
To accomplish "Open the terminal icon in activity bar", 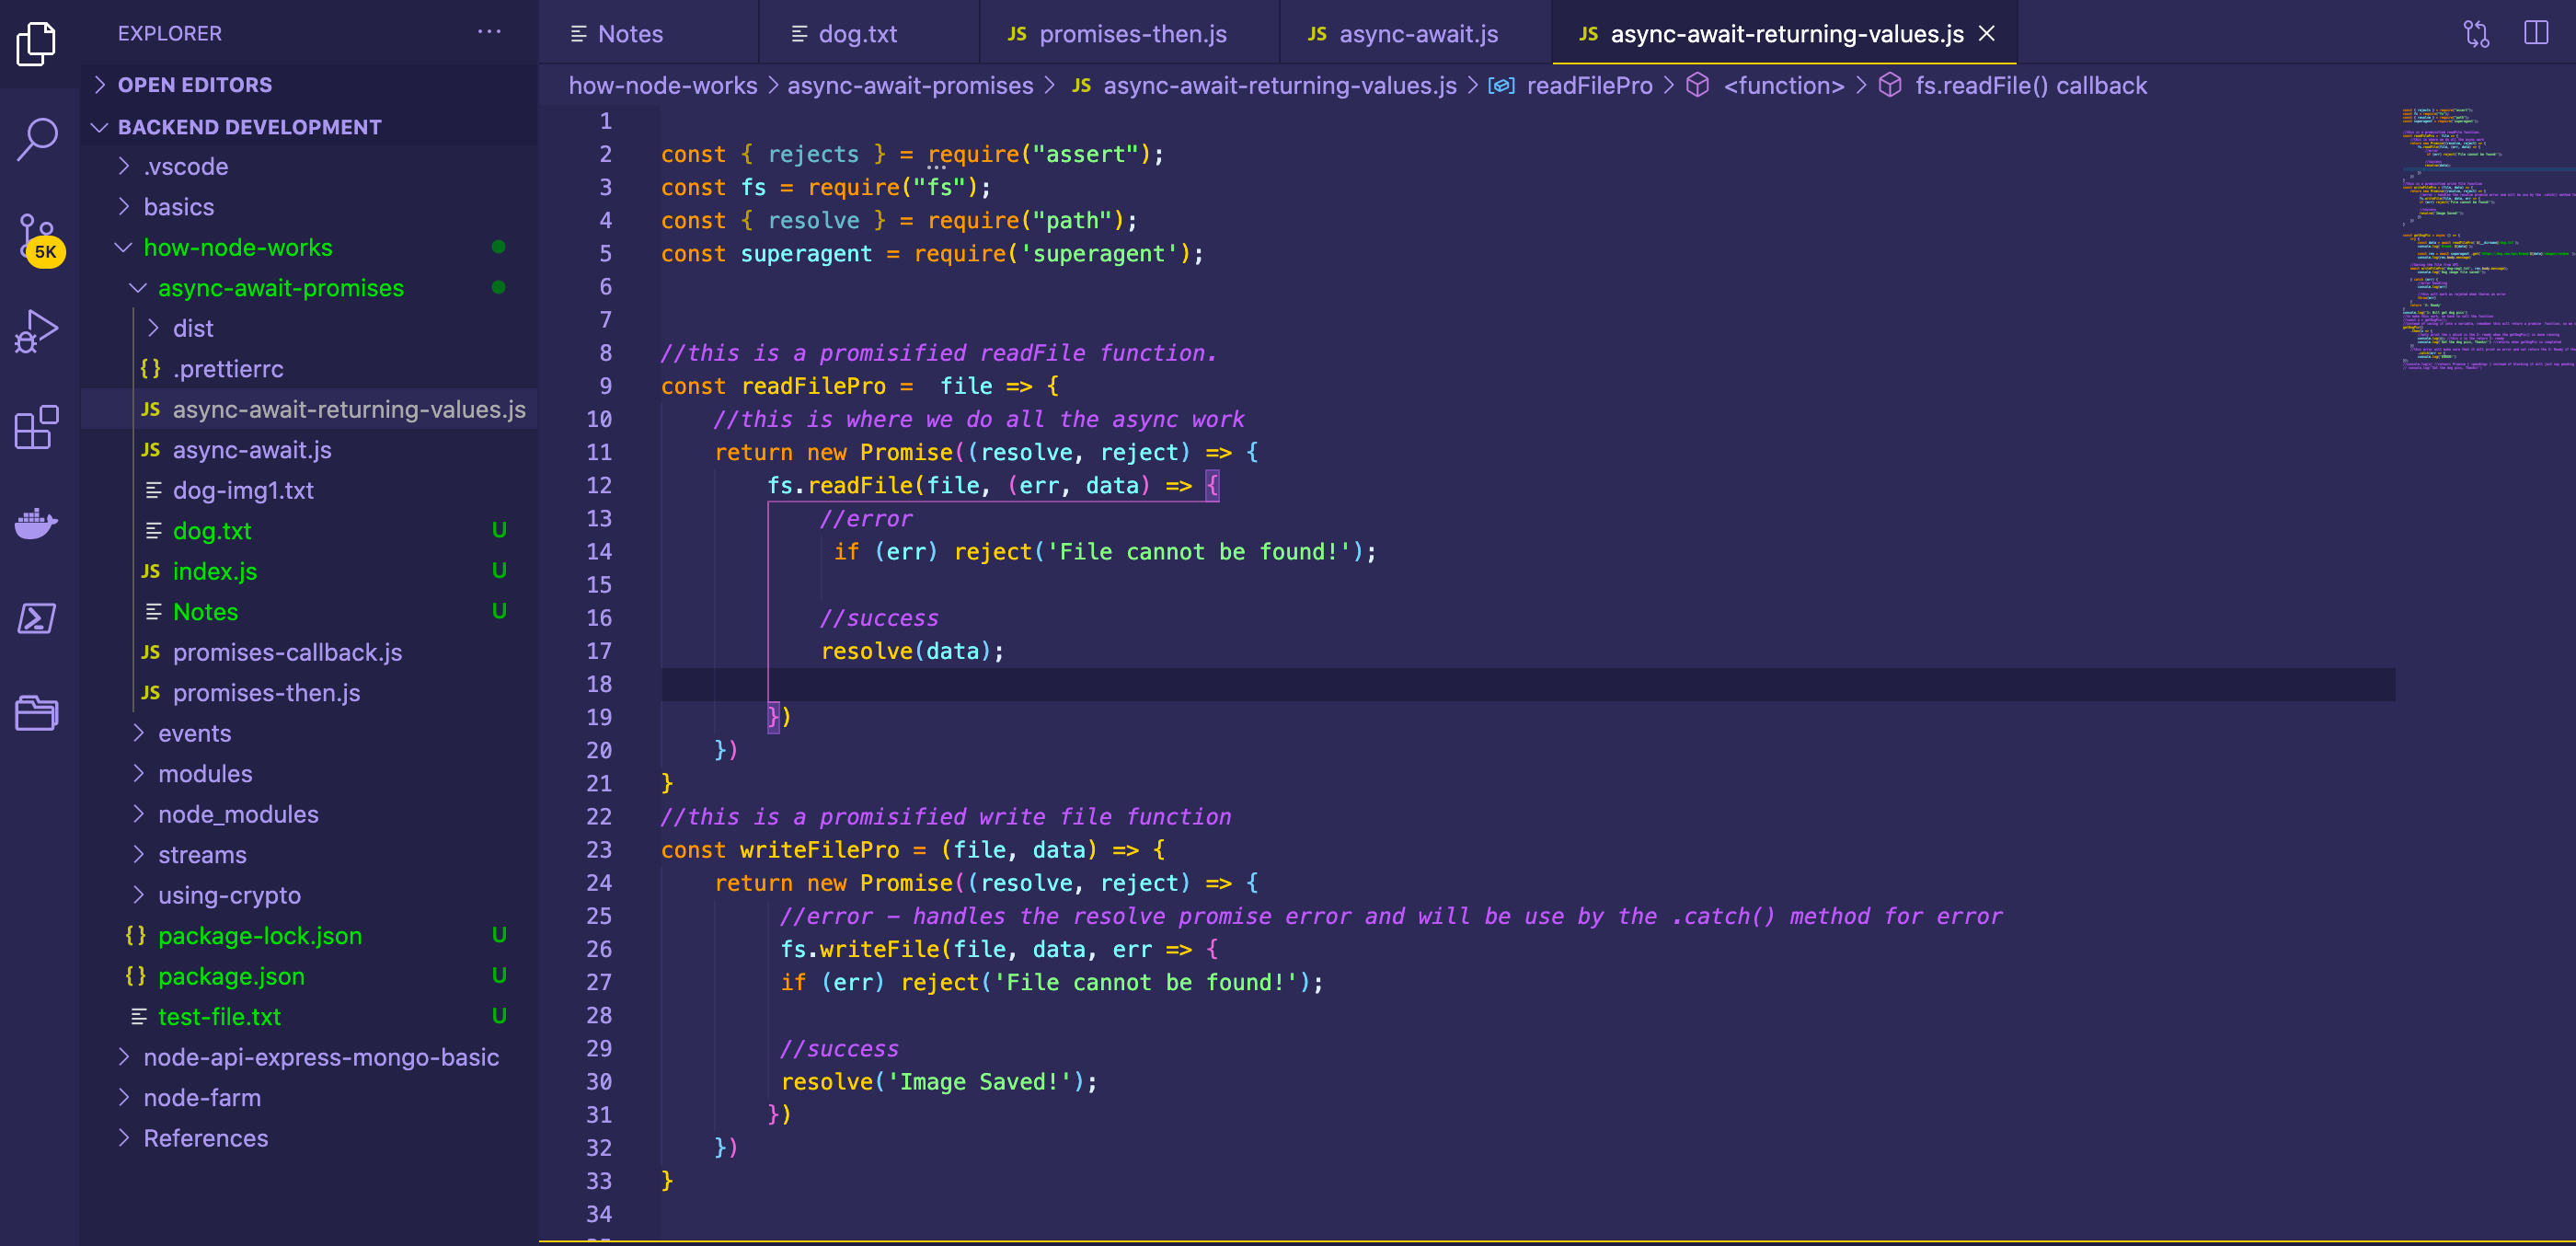I will pyautogui.click(x=37, y=618).
